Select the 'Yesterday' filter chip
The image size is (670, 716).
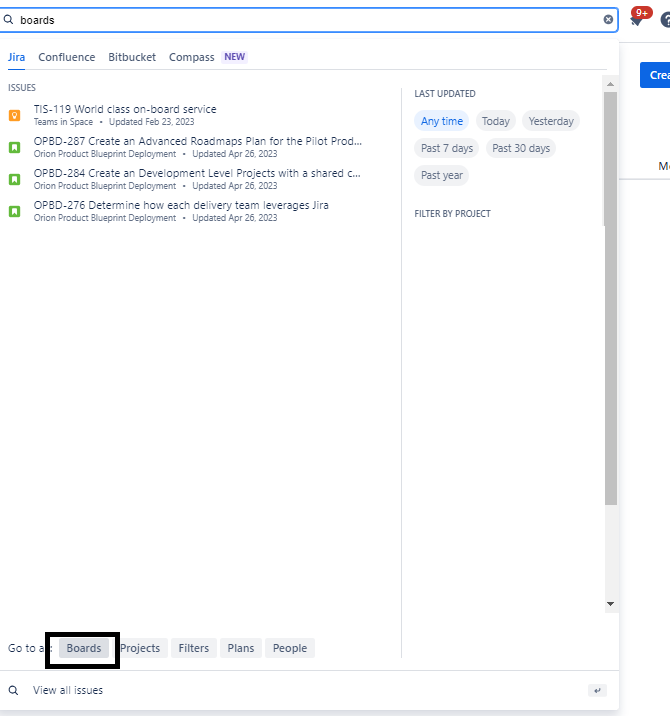point(551,121)
